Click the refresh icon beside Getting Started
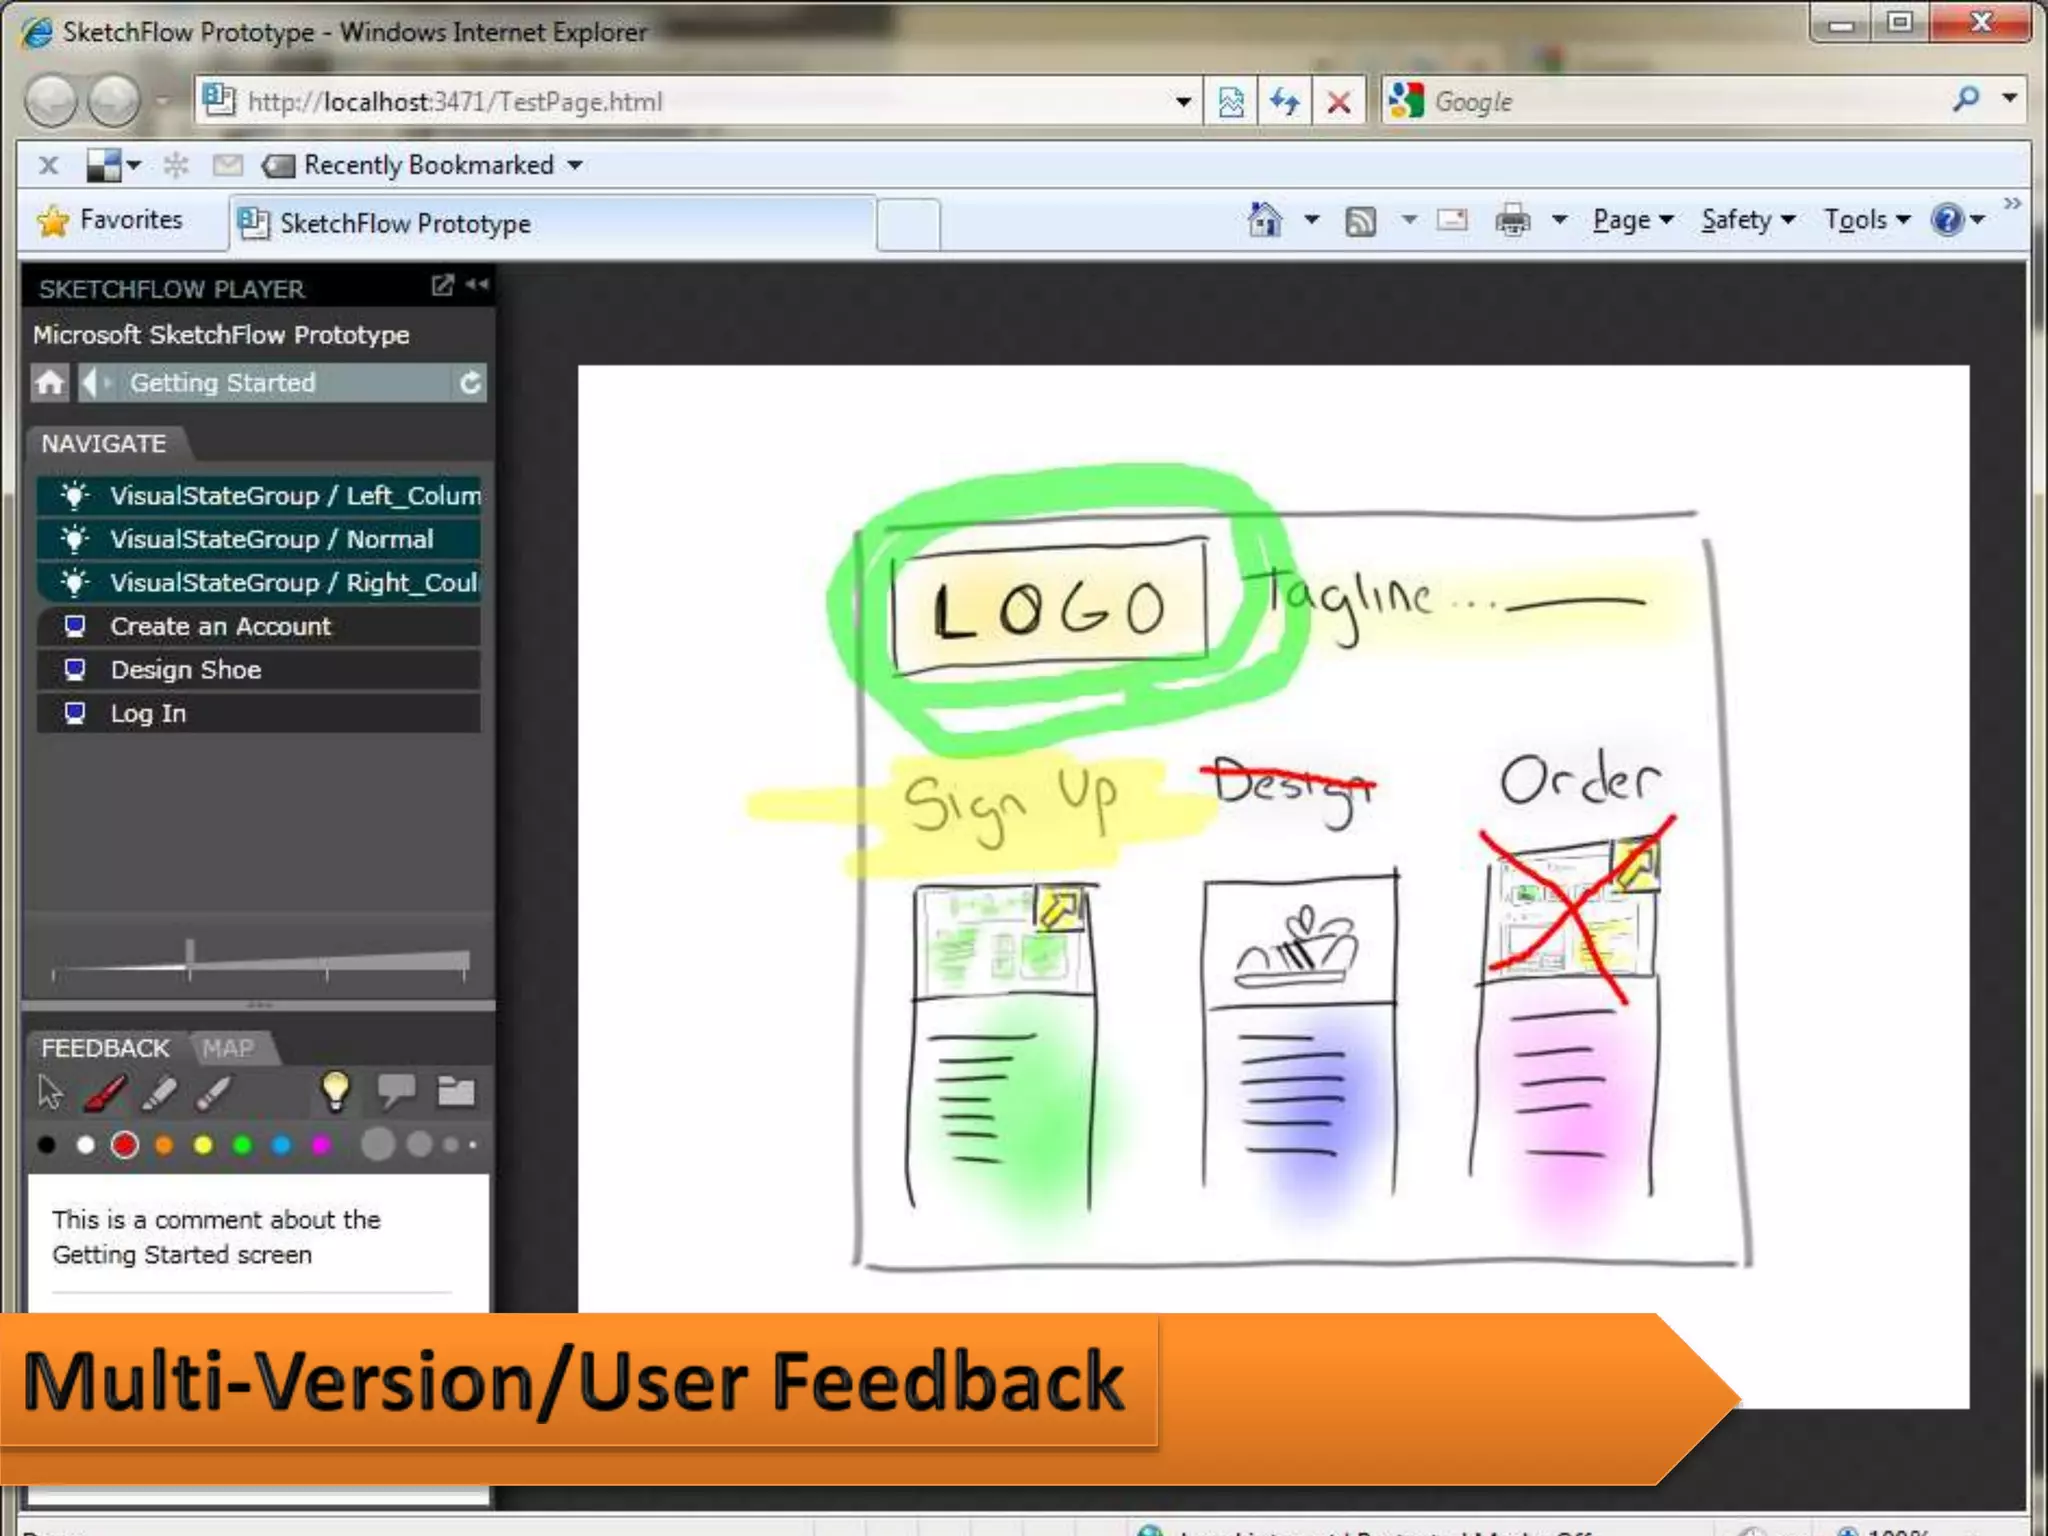The height and width of the screenshot is (1536, 2048). coord(470,383)
